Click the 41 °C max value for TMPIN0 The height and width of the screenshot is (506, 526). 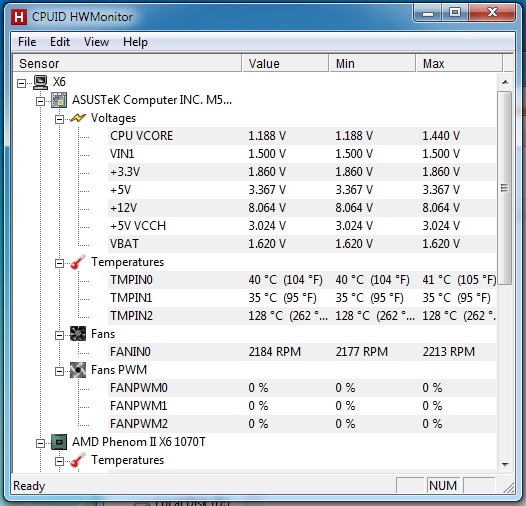[x=459, y=280]
